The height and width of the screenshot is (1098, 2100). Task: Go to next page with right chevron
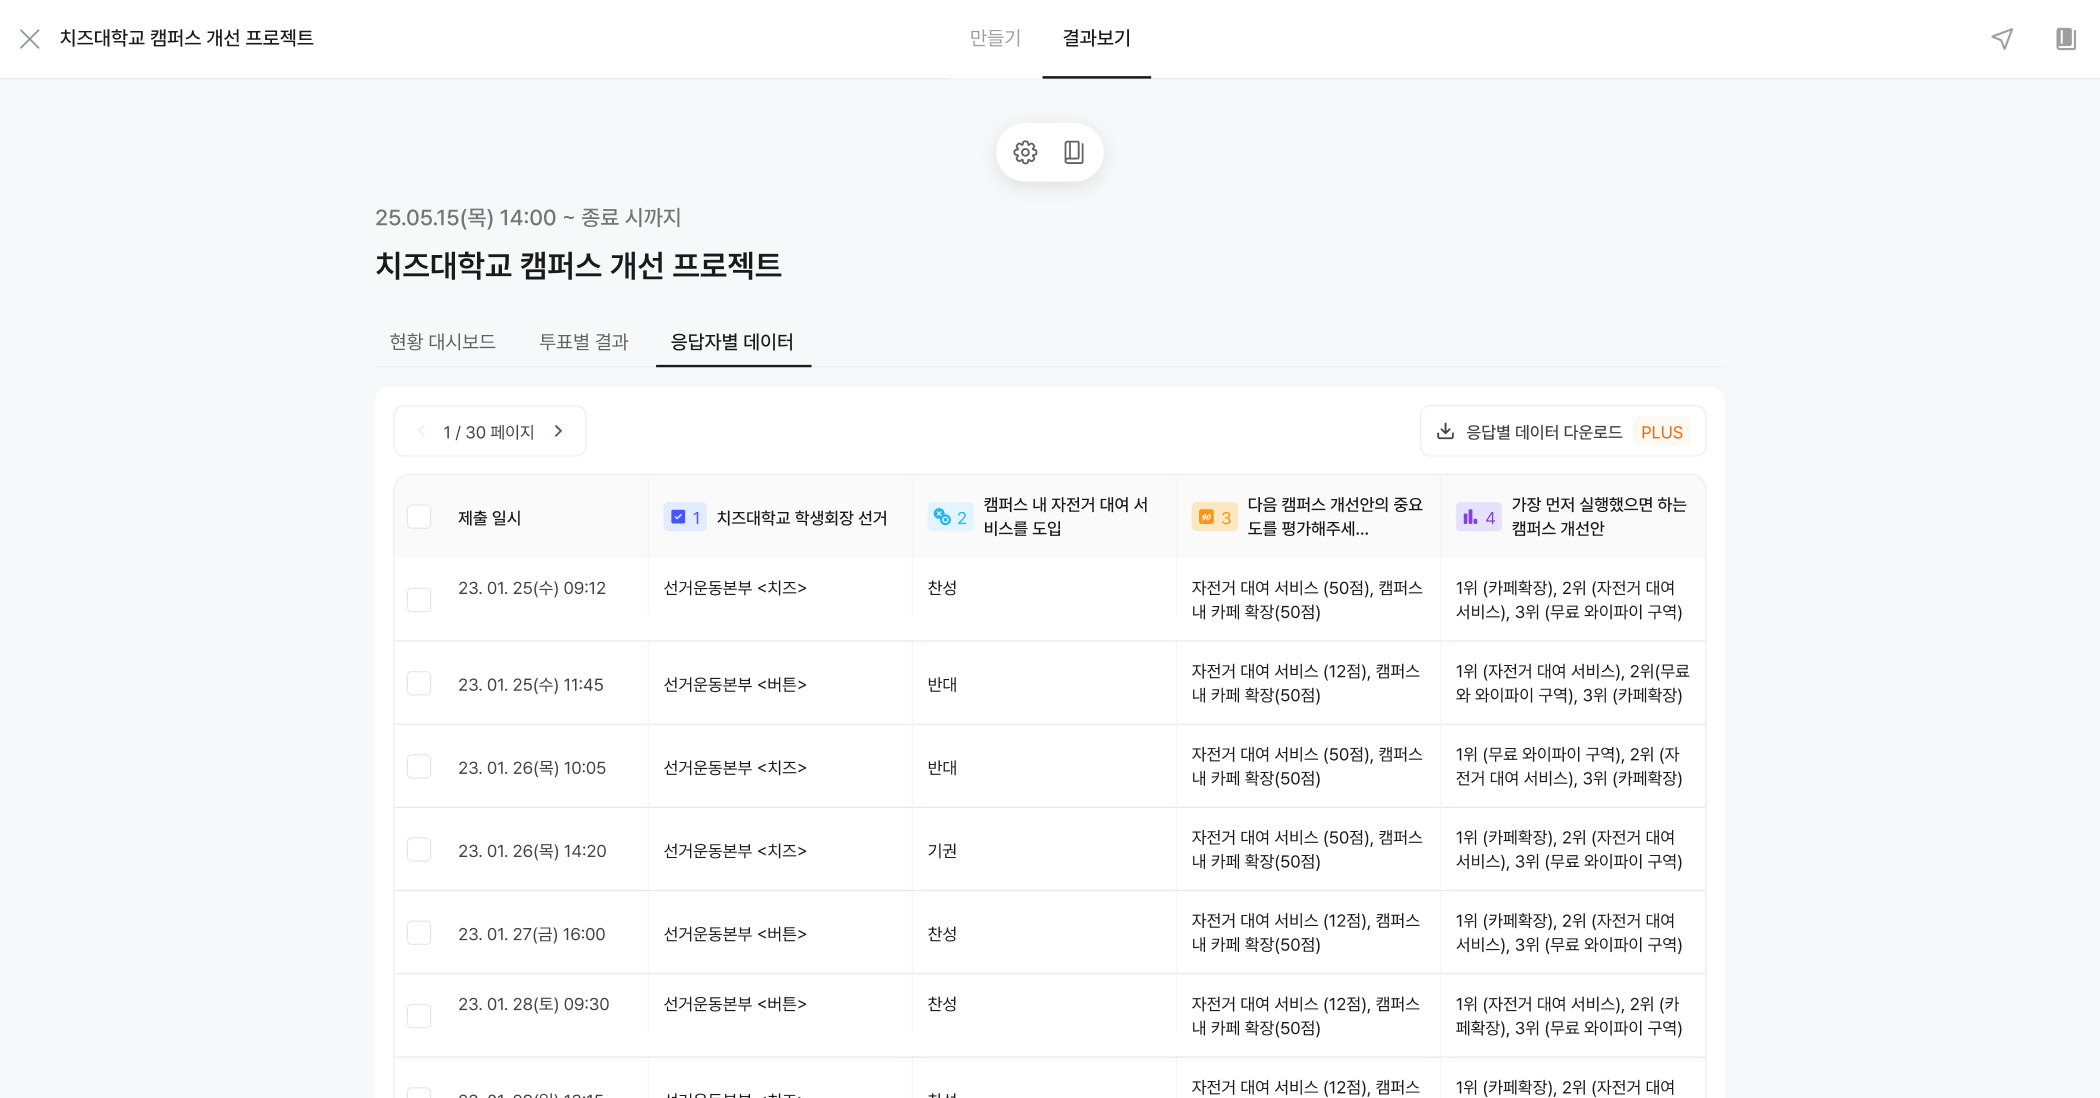(x=559, y=431)
